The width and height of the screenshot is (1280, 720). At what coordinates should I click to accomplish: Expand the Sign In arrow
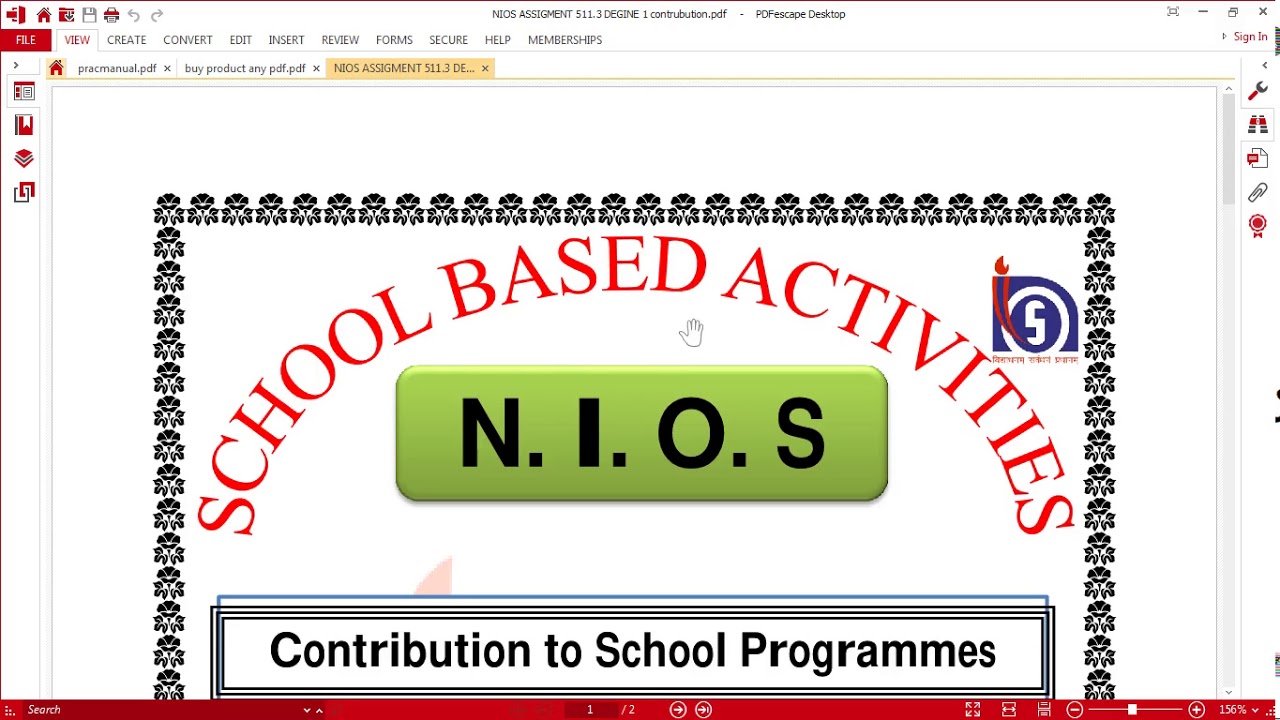click(1225, 37)
